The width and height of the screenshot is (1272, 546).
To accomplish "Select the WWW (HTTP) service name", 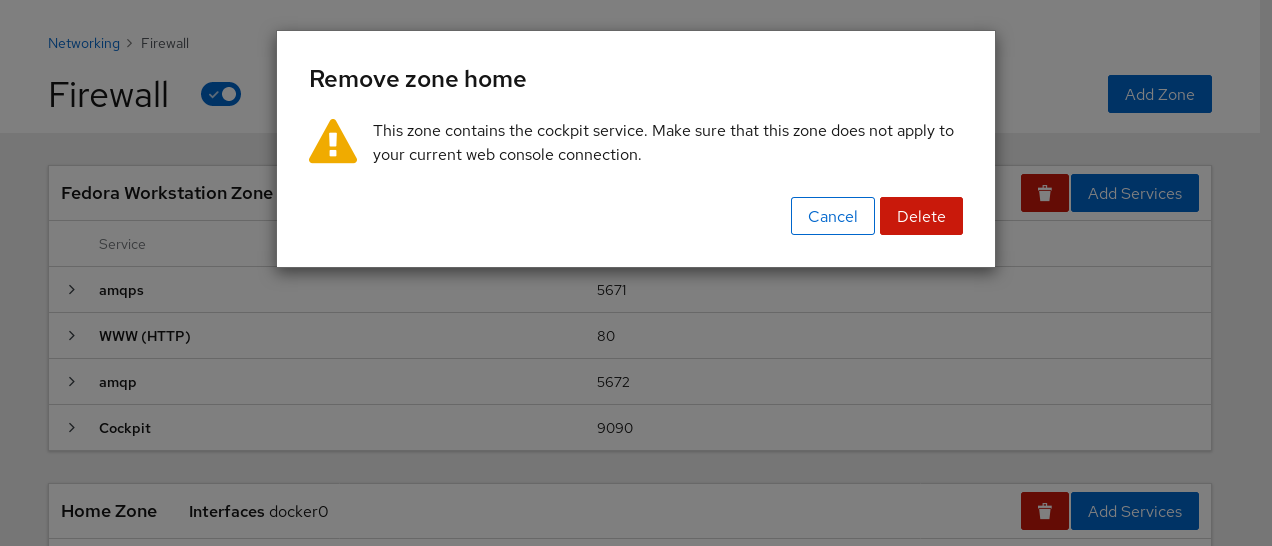I will tap(144, 336).
